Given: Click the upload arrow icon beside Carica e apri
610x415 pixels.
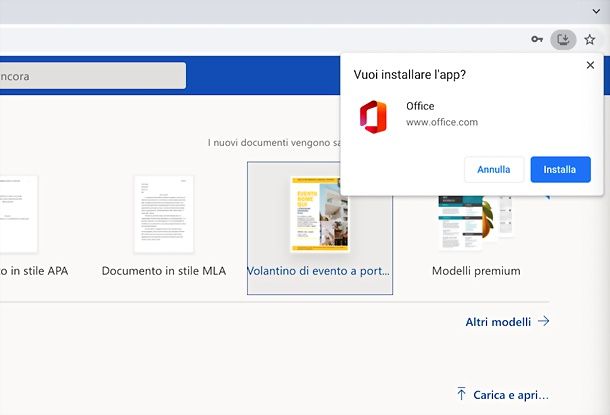Looking at the screenshot, I should pyautogui.click(x=461, y=394).
